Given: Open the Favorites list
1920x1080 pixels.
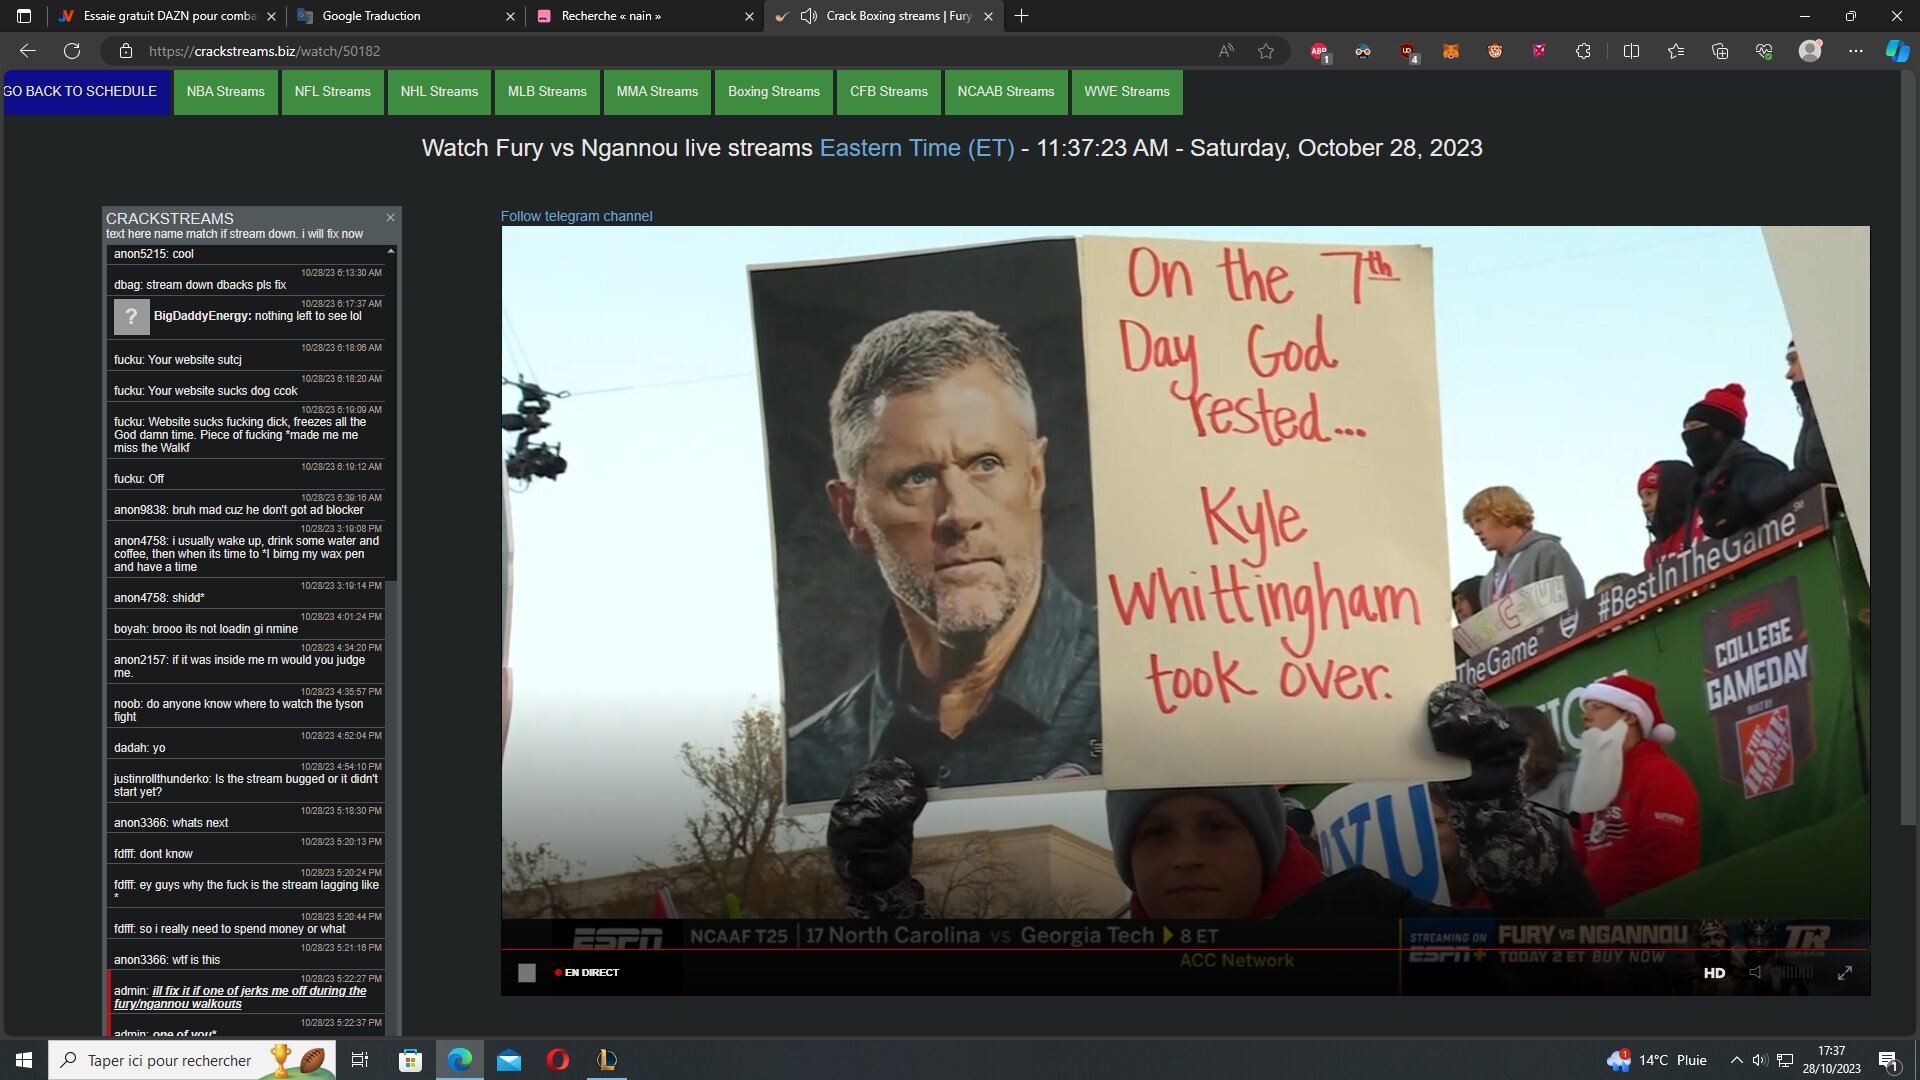Looking at the screenshot, I should click(x=1676, y=51).
